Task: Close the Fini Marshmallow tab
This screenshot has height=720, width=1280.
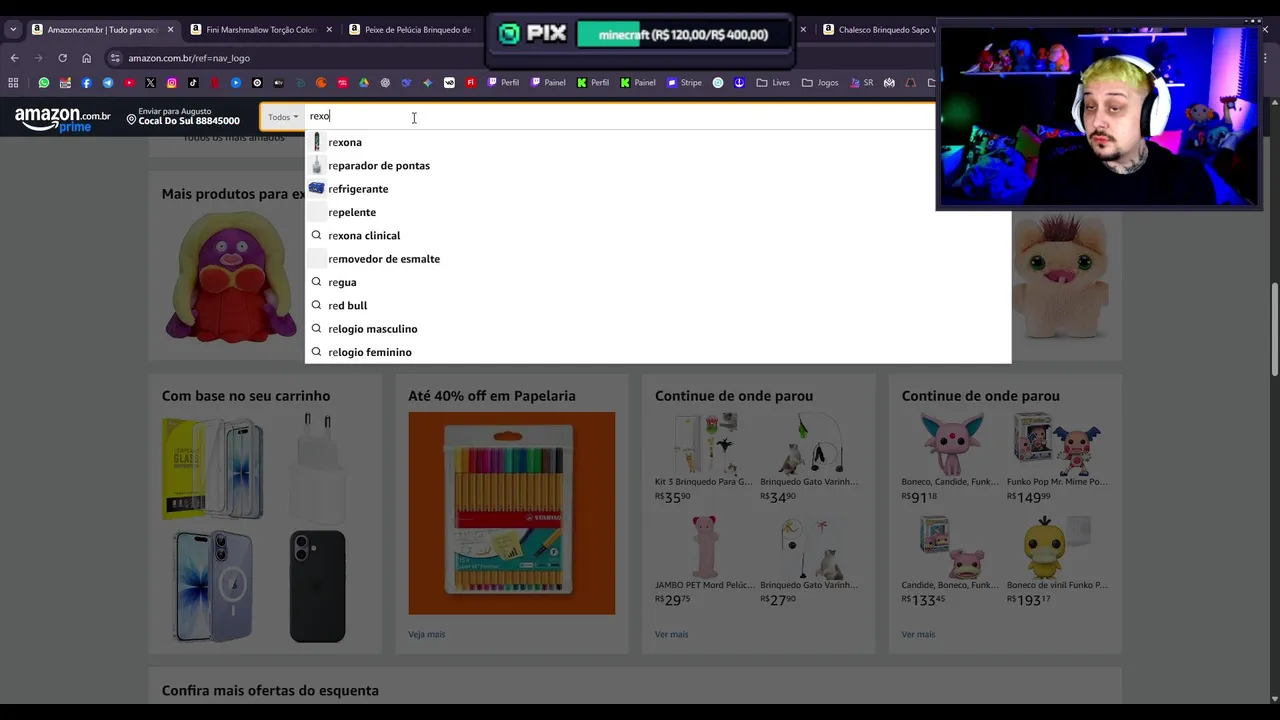Action: tap(329, 30)
